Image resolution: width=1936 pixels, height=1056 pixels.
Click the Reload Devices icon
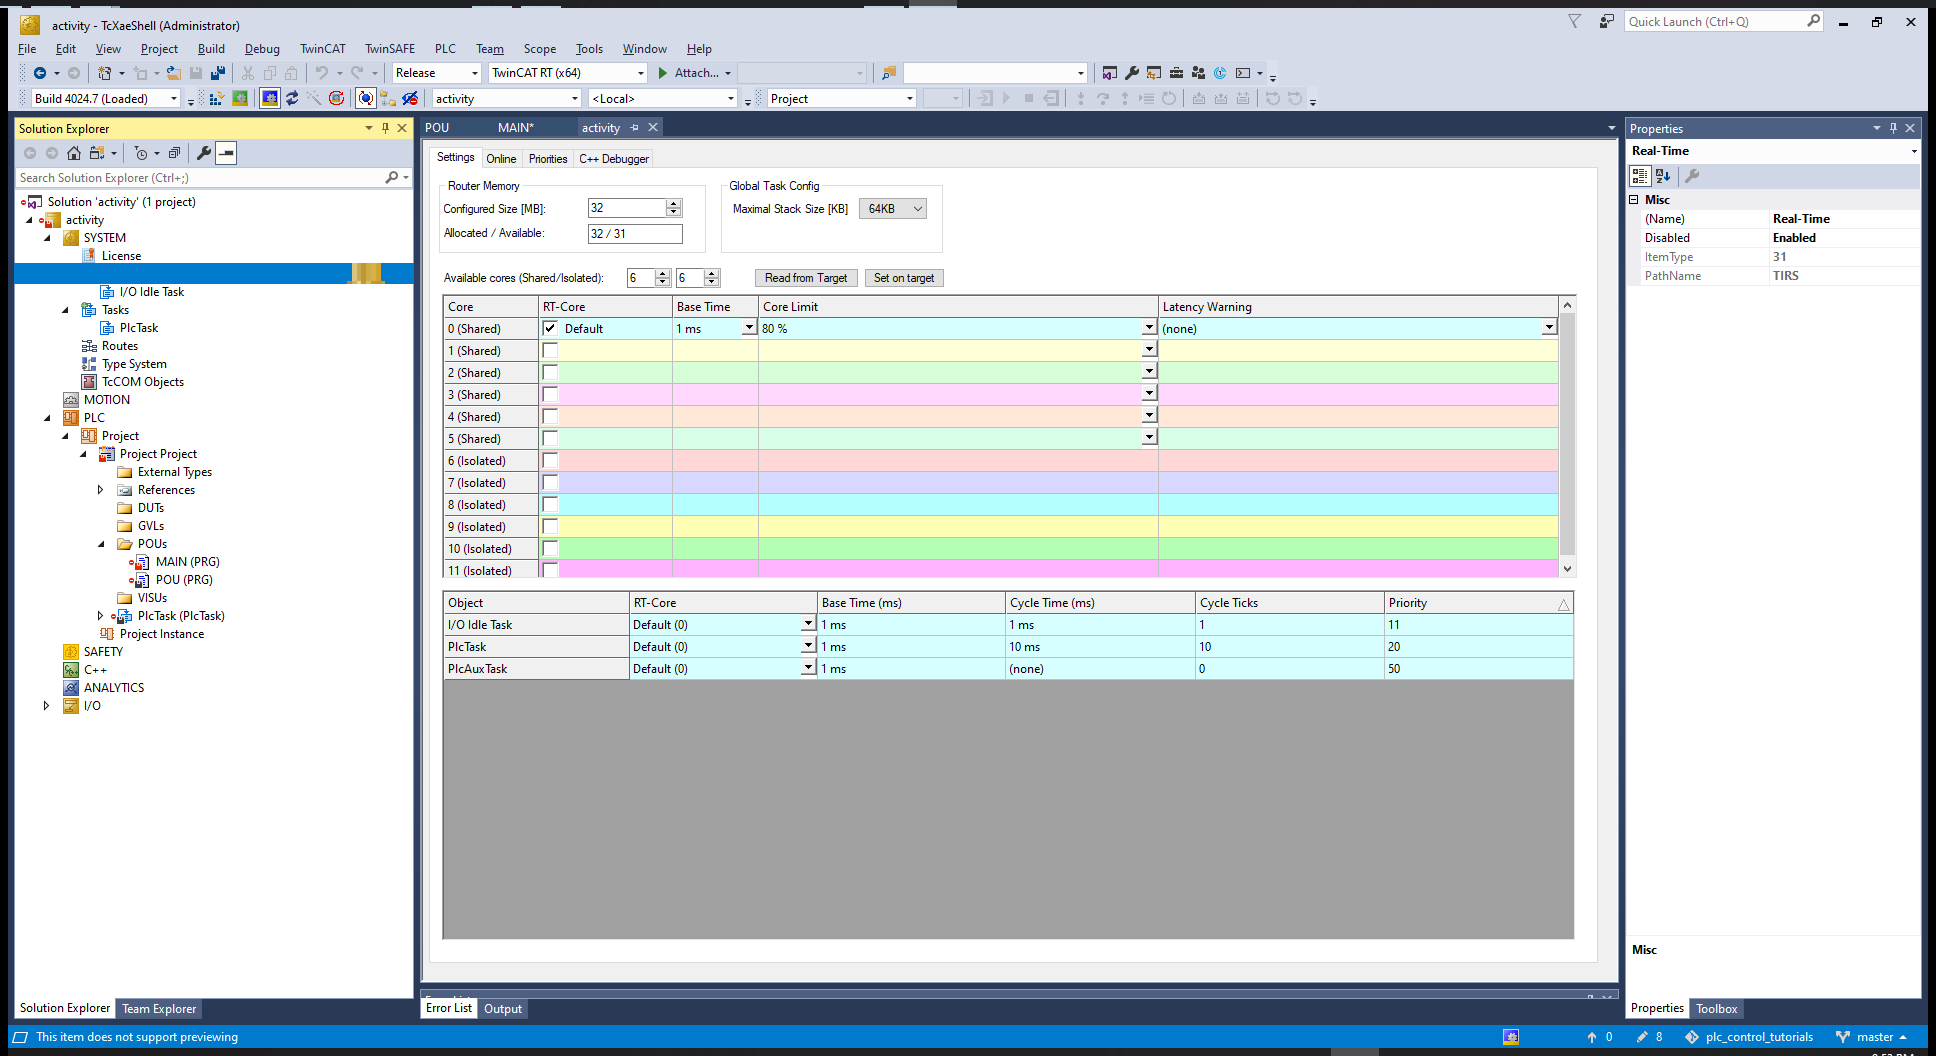[x=292, y=98]
